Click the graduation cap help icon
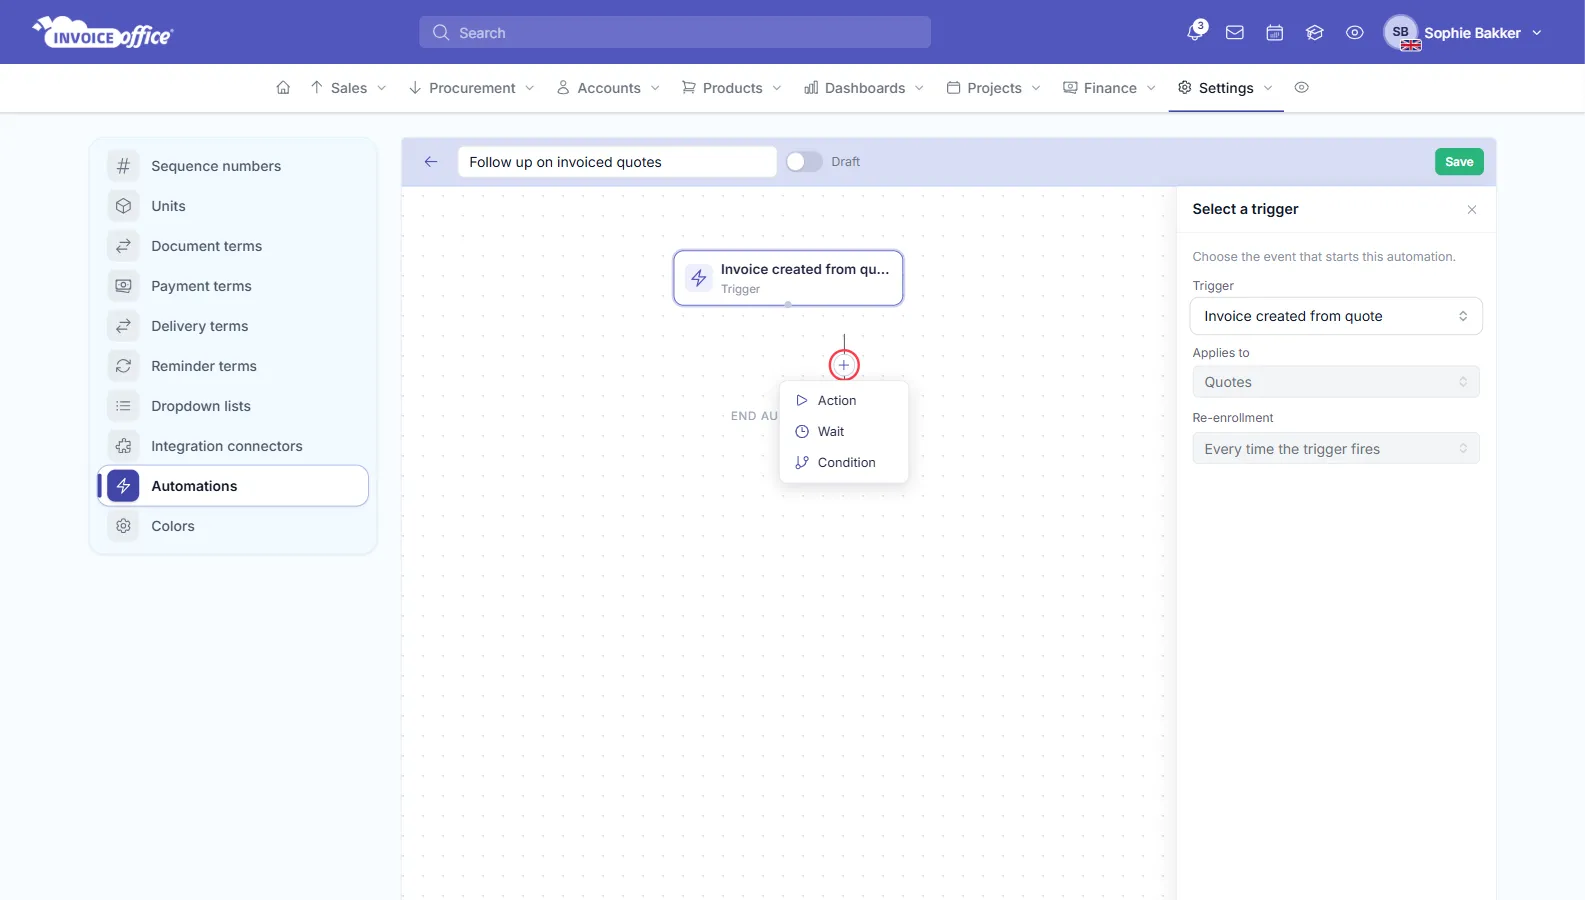The image size is (1585, 900). tap(1315, 33)
